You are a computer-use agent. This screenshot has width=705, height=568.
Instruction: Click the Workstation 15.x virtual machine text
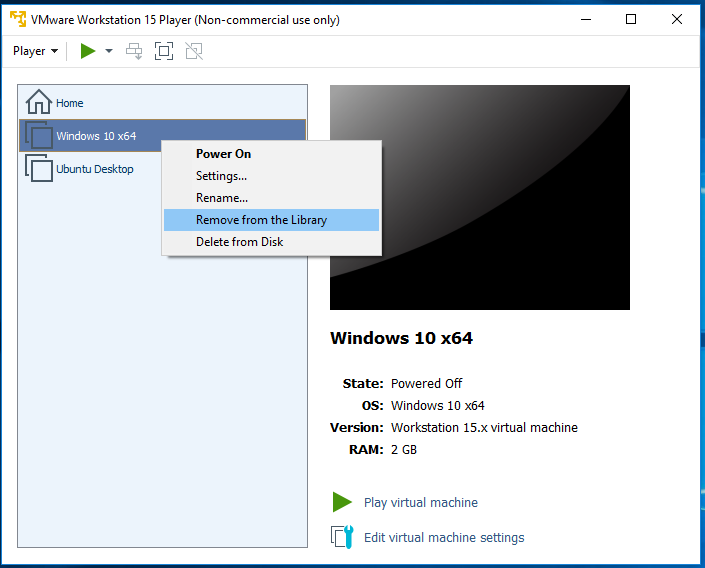(484, 427)
